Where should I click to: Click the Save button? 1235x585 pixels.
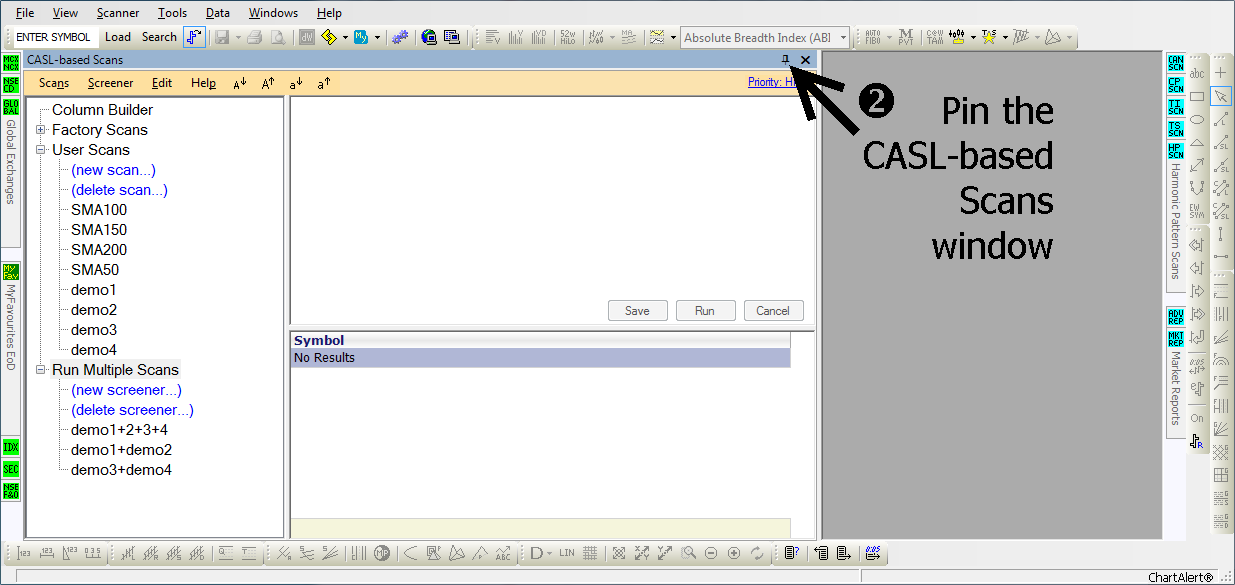pyautogui.click(x=637, y=311)
